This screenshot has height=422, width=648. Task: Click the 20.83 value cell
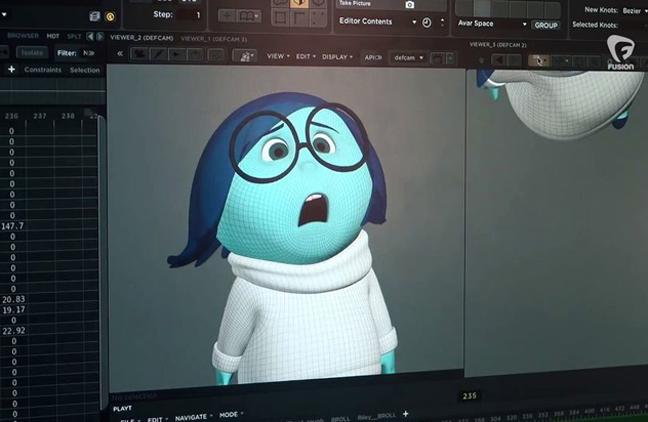coord(14,299)
